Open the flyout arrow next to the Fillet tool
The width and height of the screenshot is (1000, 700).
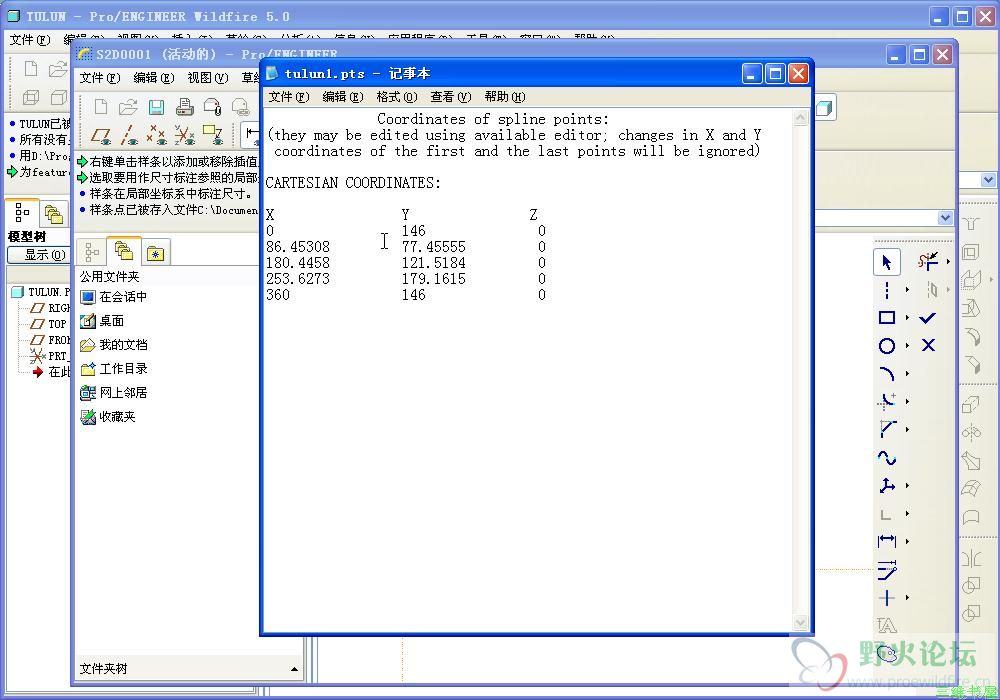(908, 401)
